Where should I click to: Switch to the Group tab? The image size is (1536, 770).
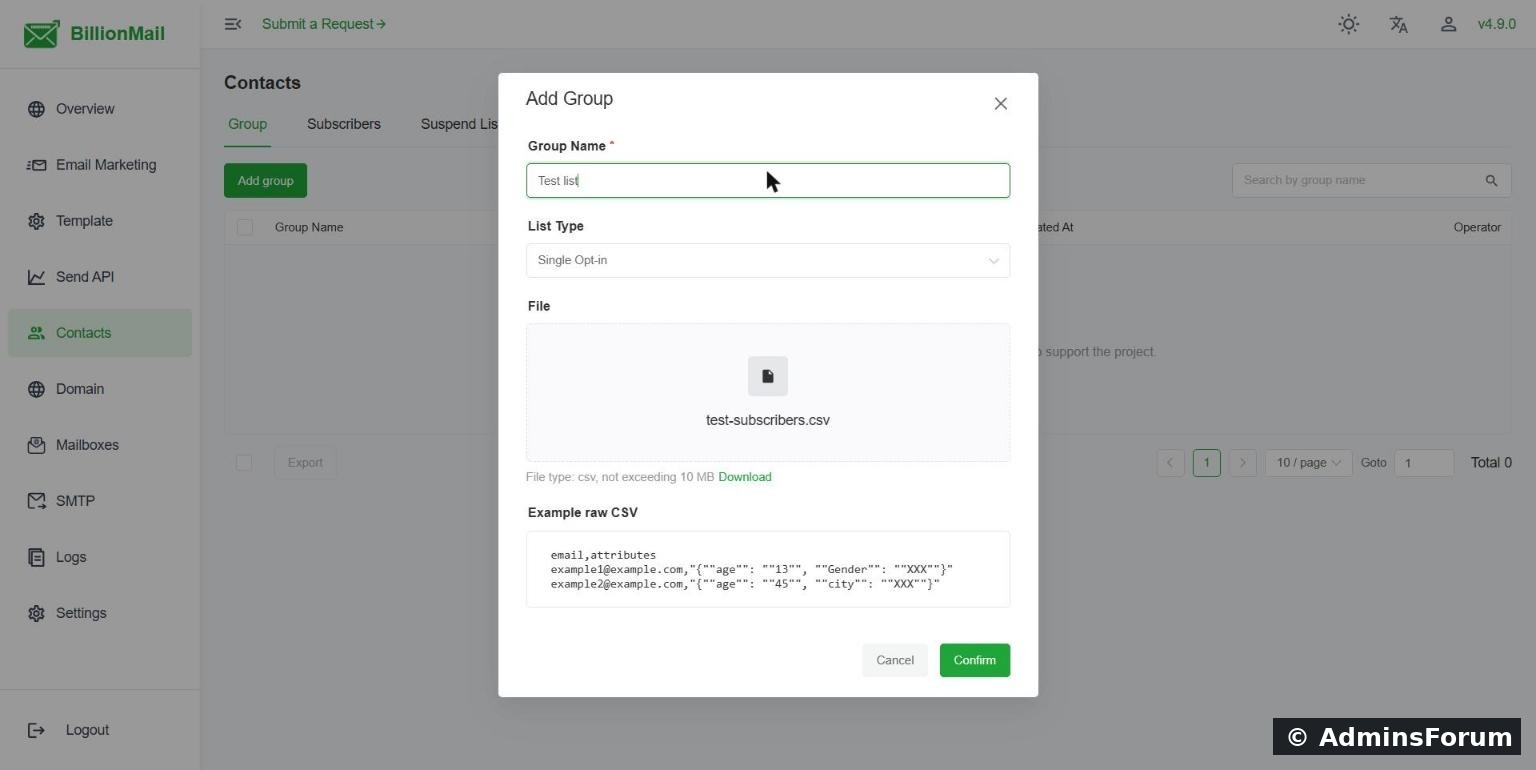(247, 124)
